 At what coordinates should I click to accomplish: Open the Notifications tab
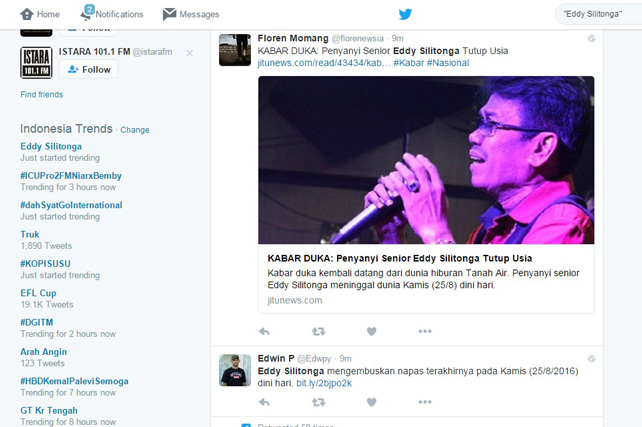(112, 14)
